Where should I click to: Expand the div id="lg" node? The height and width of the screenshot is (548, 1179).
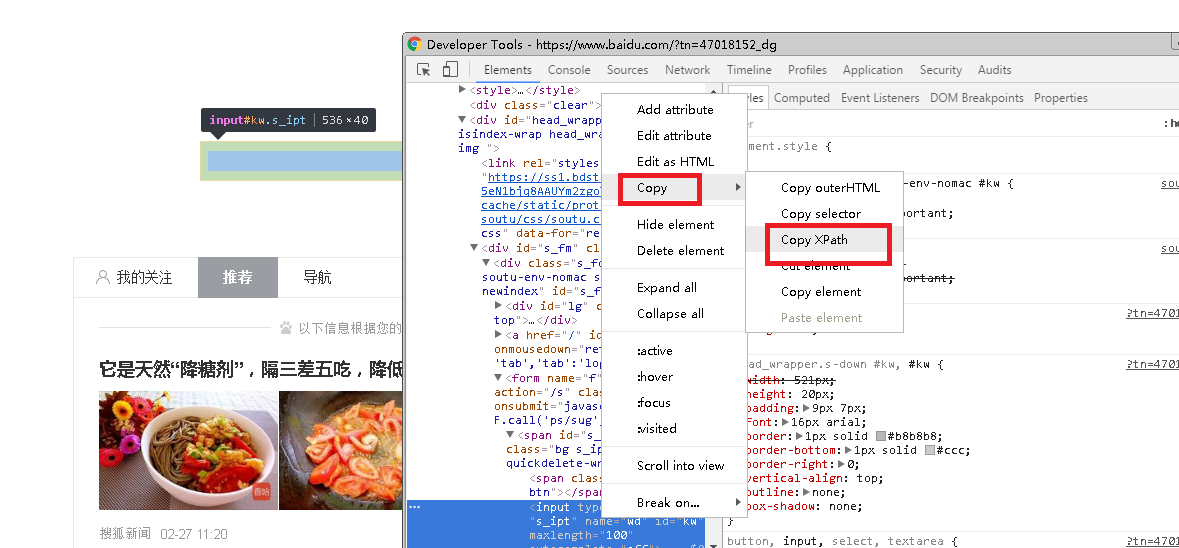tap(499, 306)
